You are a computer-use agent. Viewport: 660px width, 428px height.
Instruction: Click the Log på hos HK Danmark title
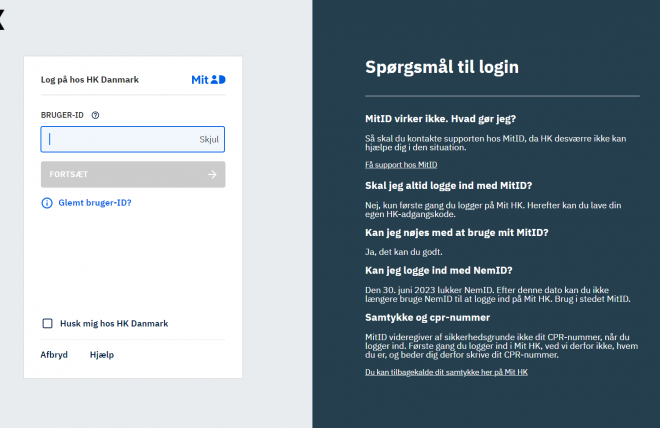click(90, 80)
